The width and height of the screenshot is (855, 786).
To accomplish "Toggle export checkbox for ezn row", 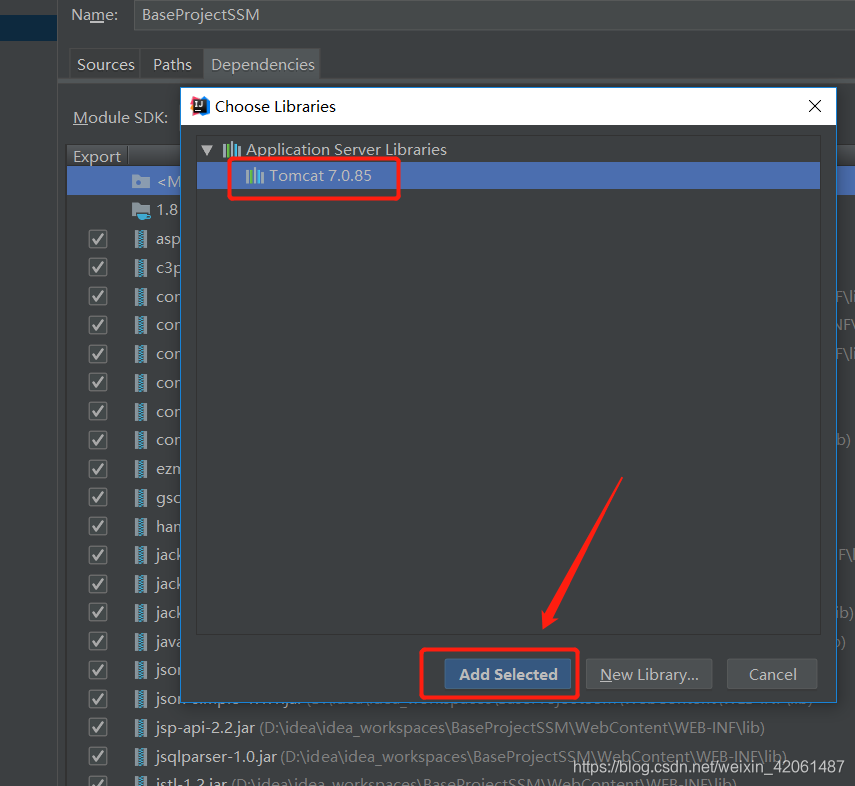I will click(x=98, y=469).
